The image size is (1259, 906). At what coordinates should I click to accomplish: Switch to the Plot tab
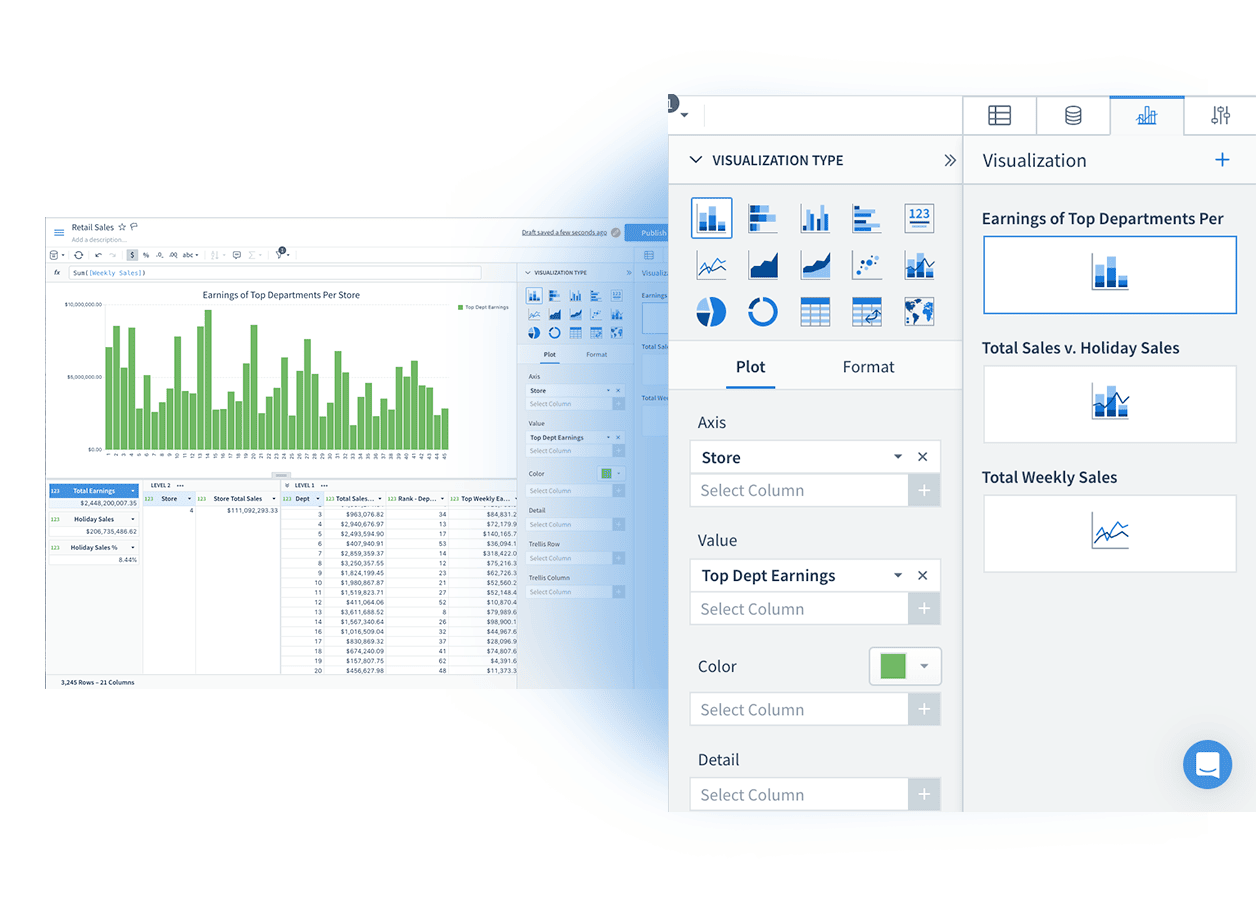[x=750, y=367]
